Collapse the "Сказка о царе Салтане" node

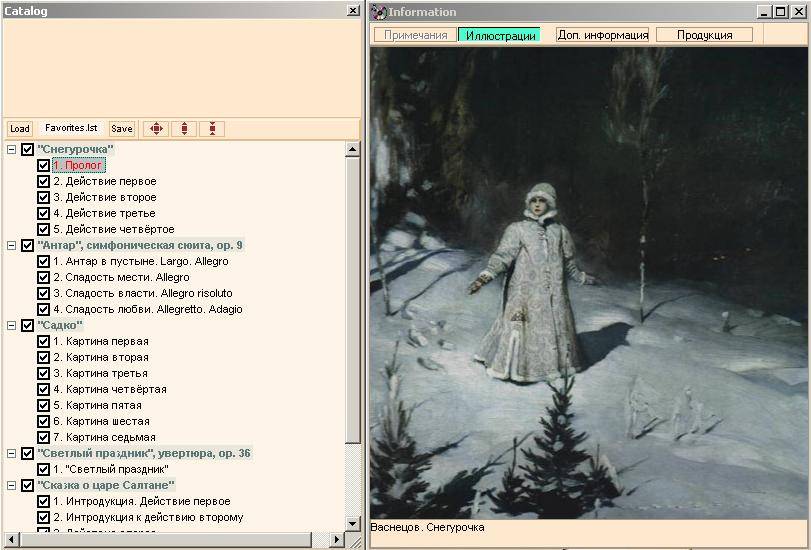pyautogui.click(x=11, y=486)
